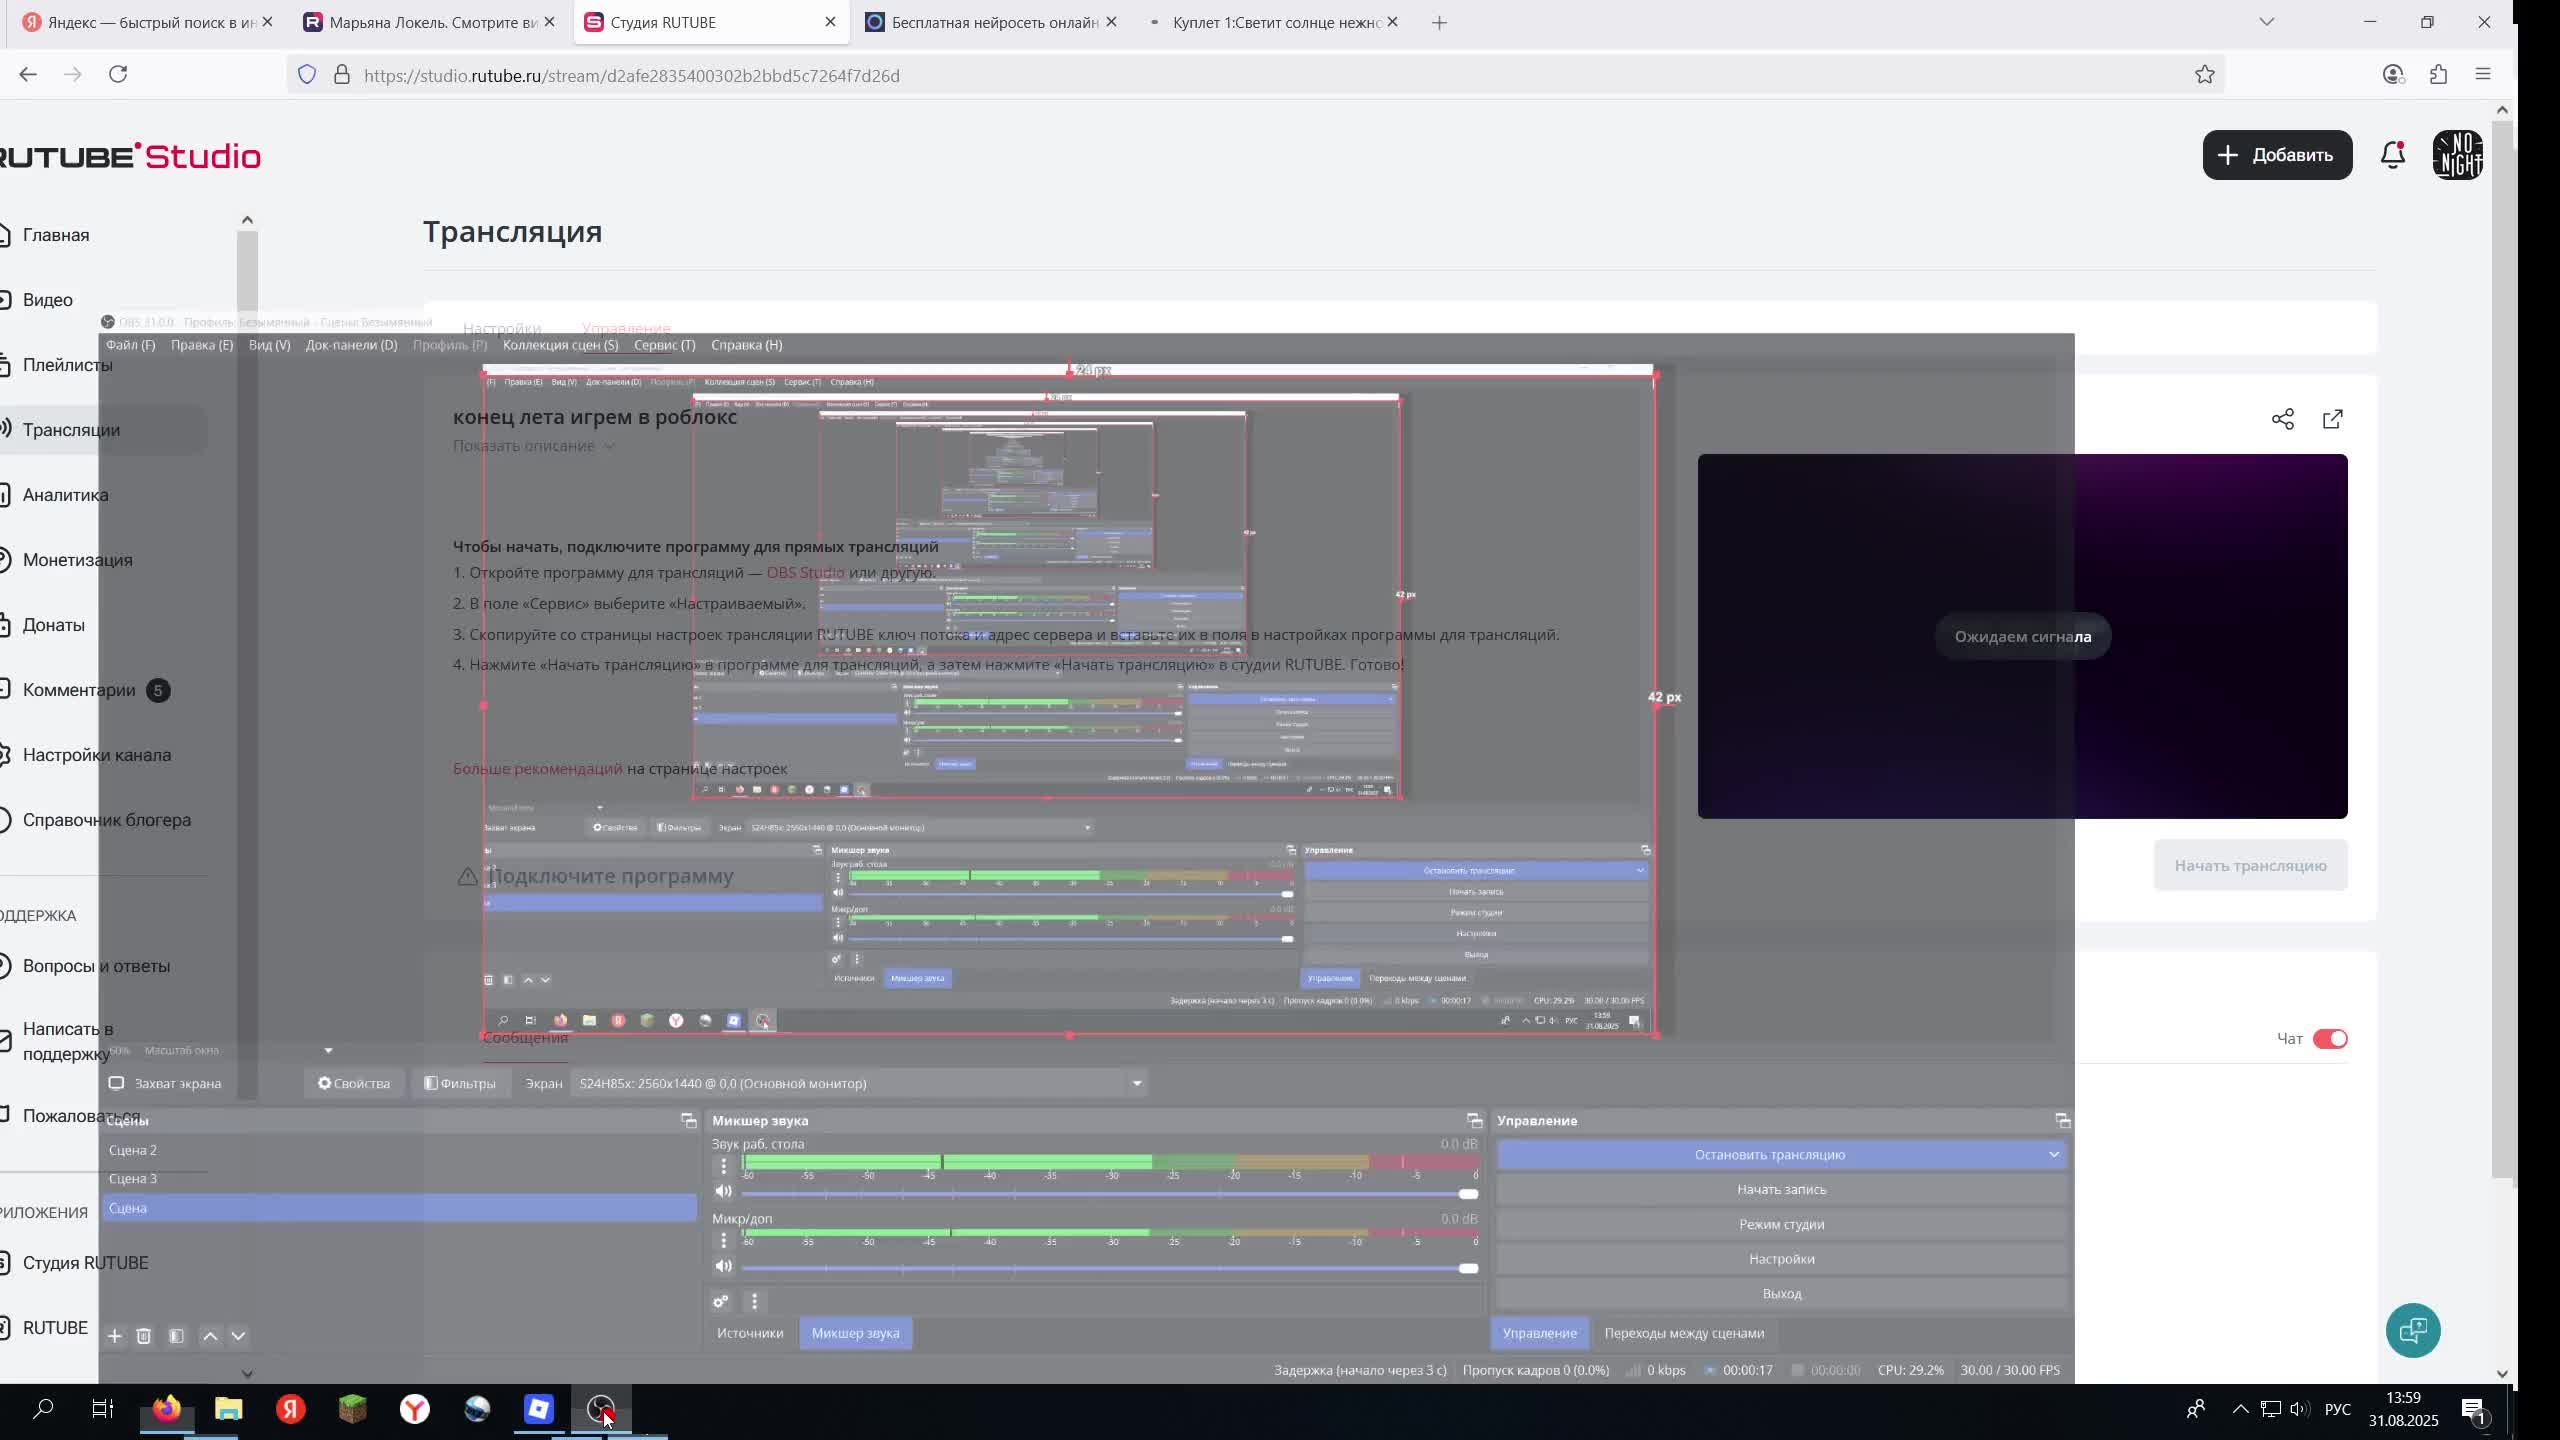Remove selected scene with trash icon
This screenshot has width=2560, height=1440.
(x=144, y=1336)
